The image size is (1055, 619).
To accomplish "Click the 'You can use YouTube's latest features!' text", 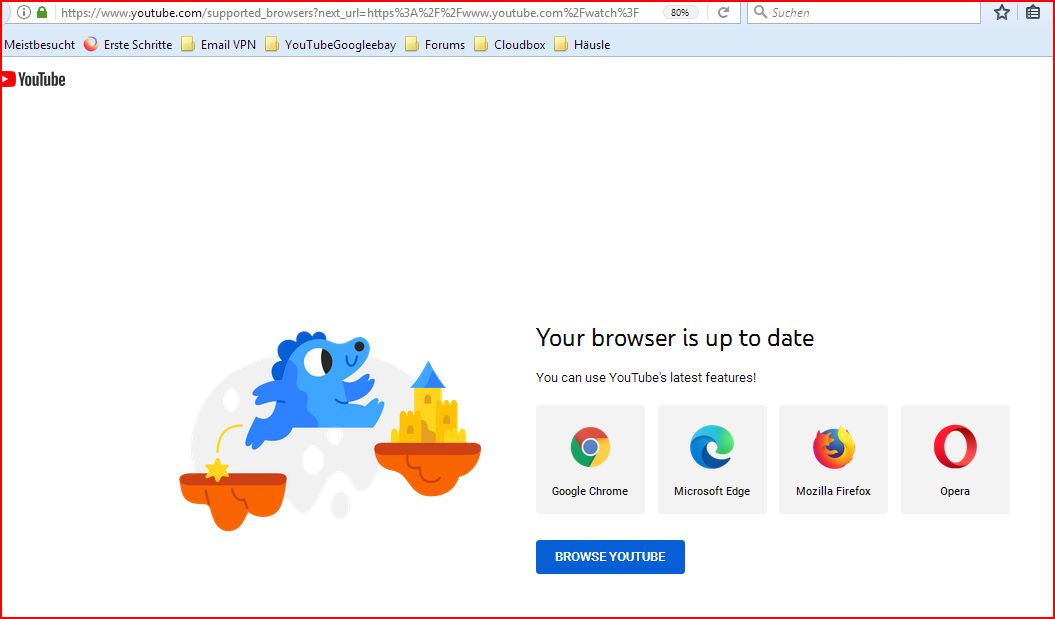I will point(646,377).
